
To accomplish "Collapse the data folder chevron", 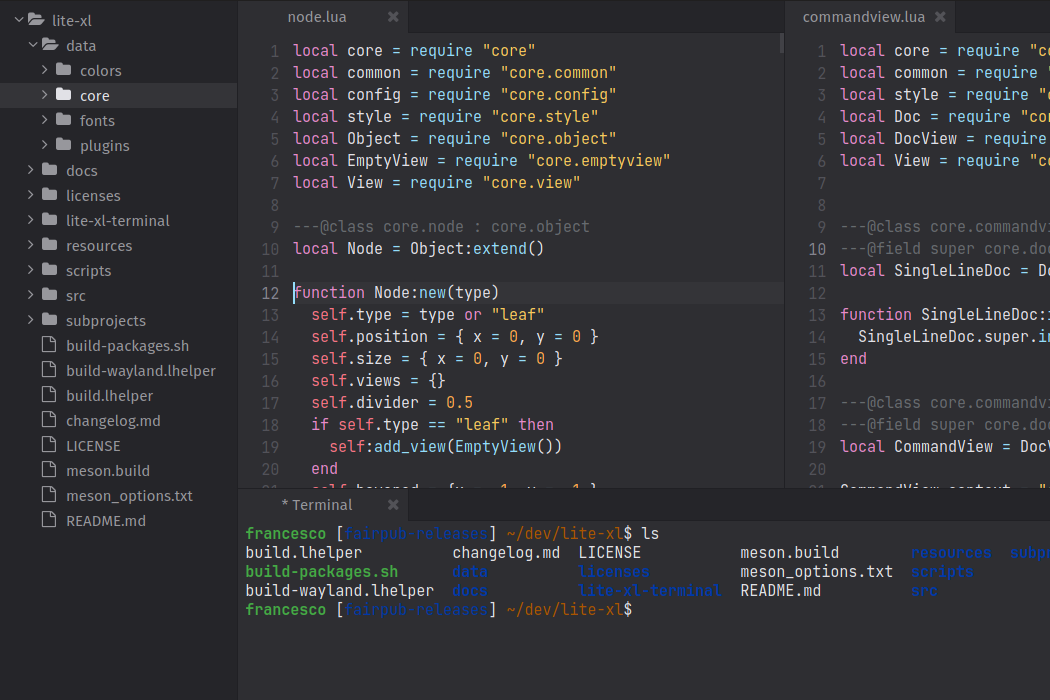I will pyautogui.click(x=32, y=45).
